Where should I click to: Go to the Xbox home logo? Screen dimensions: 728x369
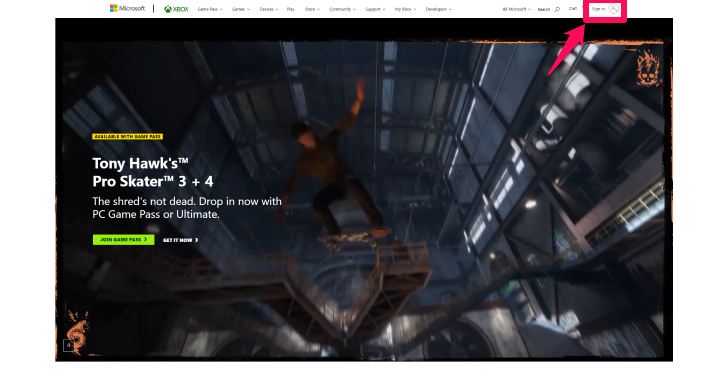tap(176, 9)
